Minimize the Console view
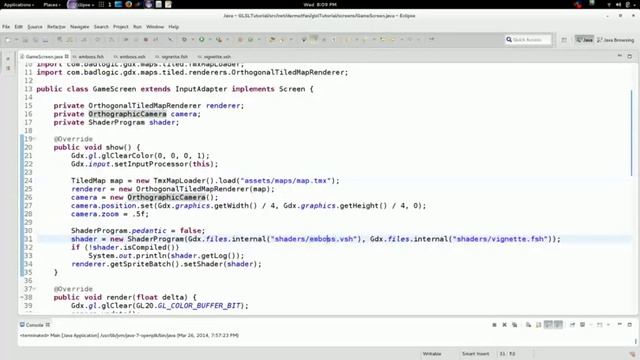The image size is (640, 360). [x=620, y=324]
